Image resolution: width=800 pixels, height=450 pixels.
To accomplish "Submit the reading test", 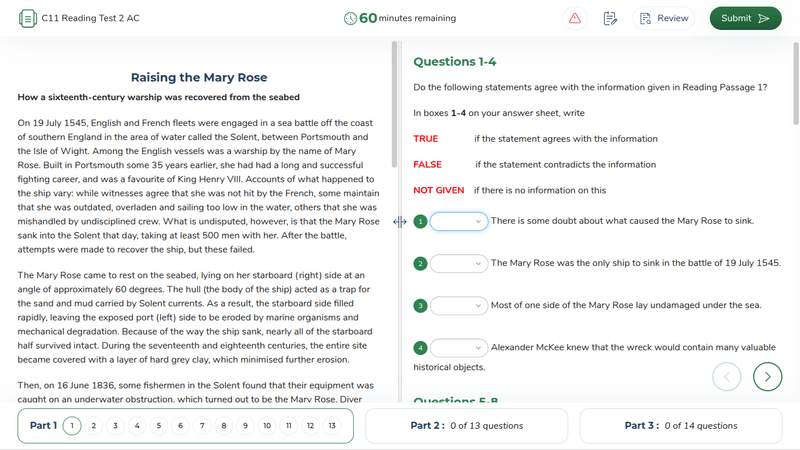I will pyautogui.click(x=745, y=18).
